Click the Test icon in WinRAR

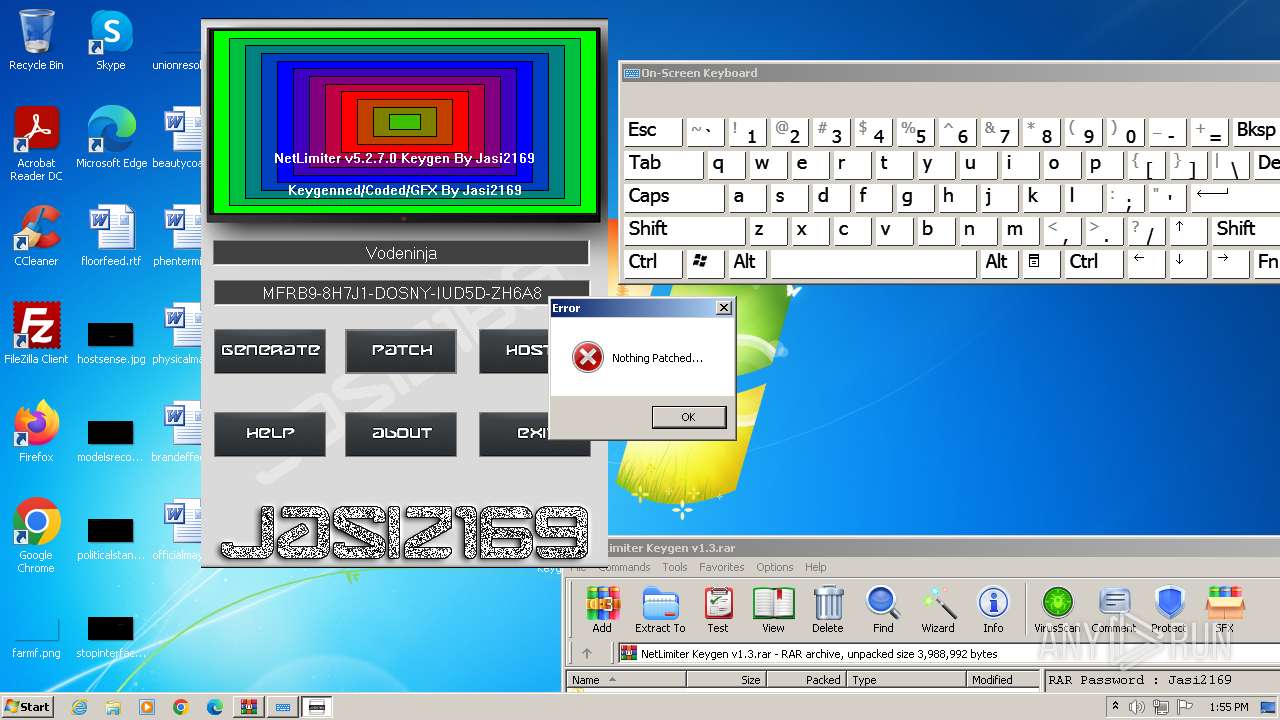tap(718, 609)
